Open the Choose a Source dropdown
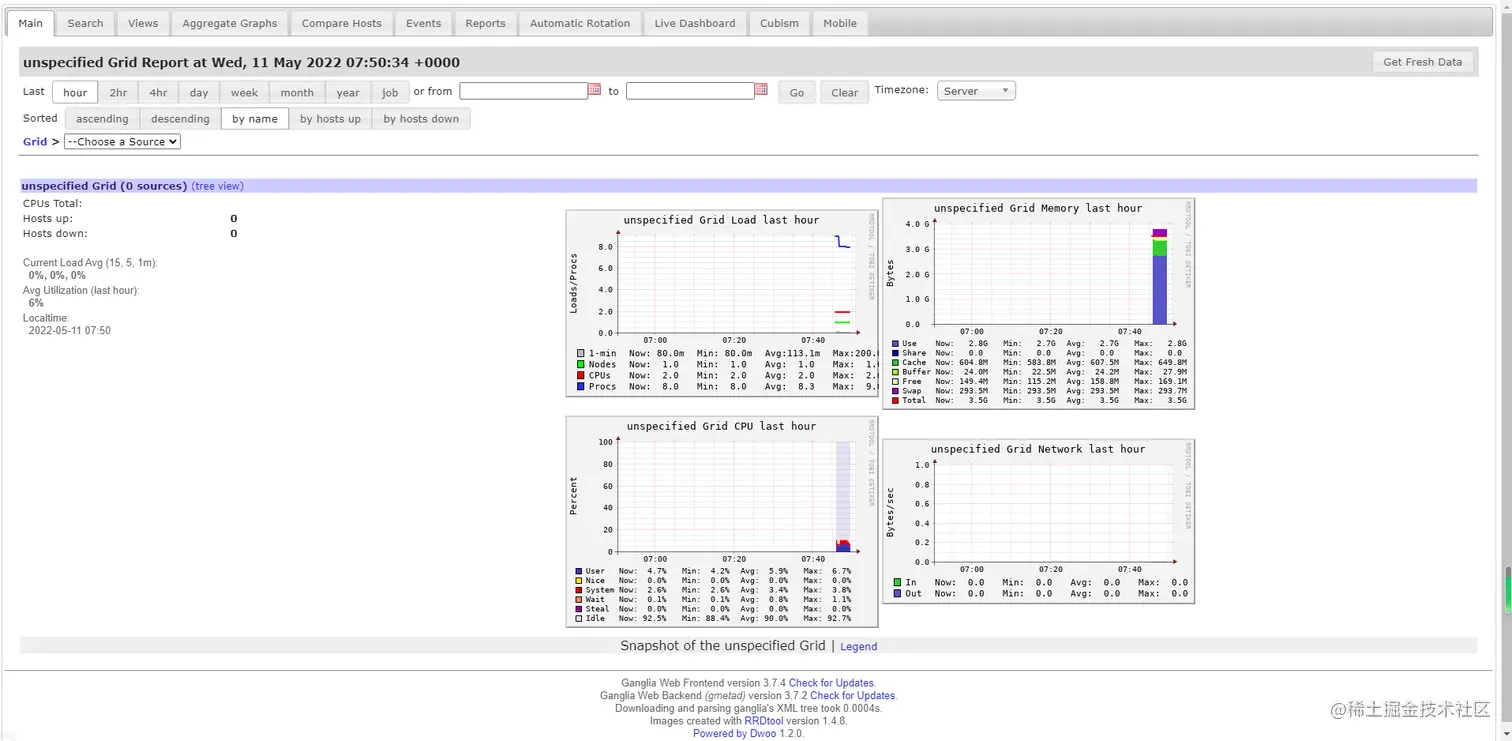Viewport: 1512px width, 741px height. (x=122, y=142)
